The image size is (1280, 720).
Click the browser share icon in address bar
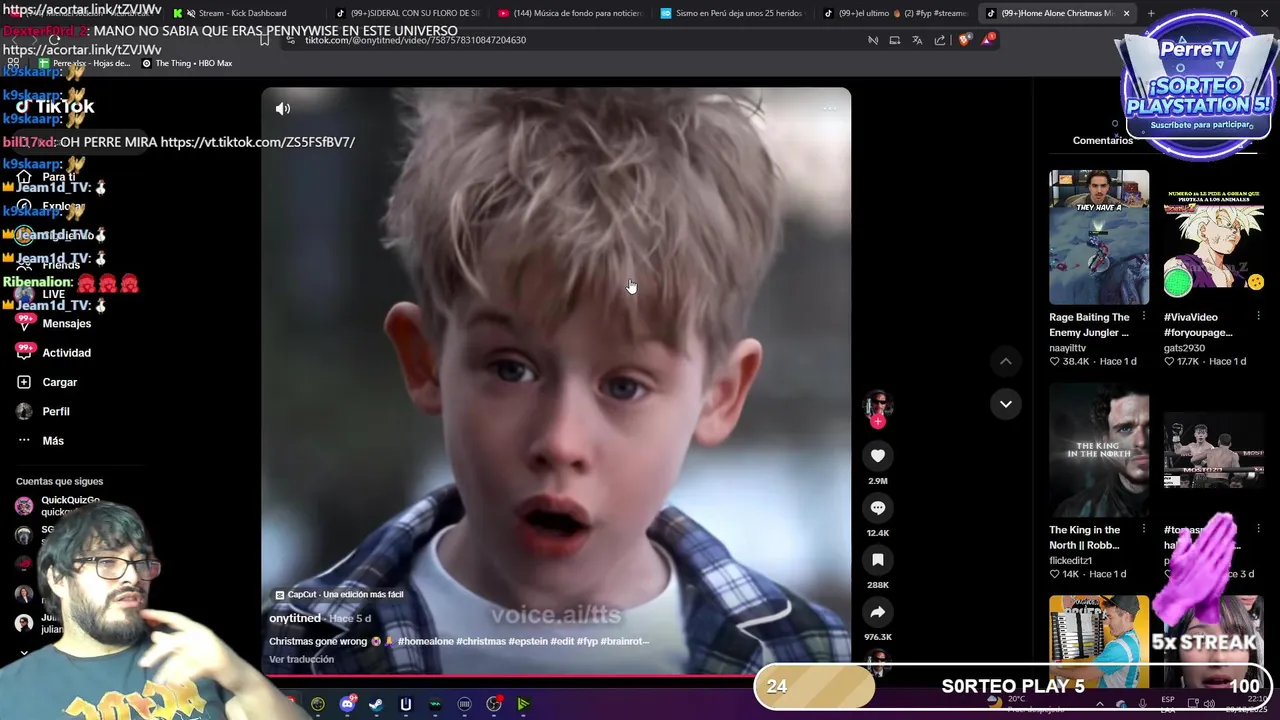(940, 40)
